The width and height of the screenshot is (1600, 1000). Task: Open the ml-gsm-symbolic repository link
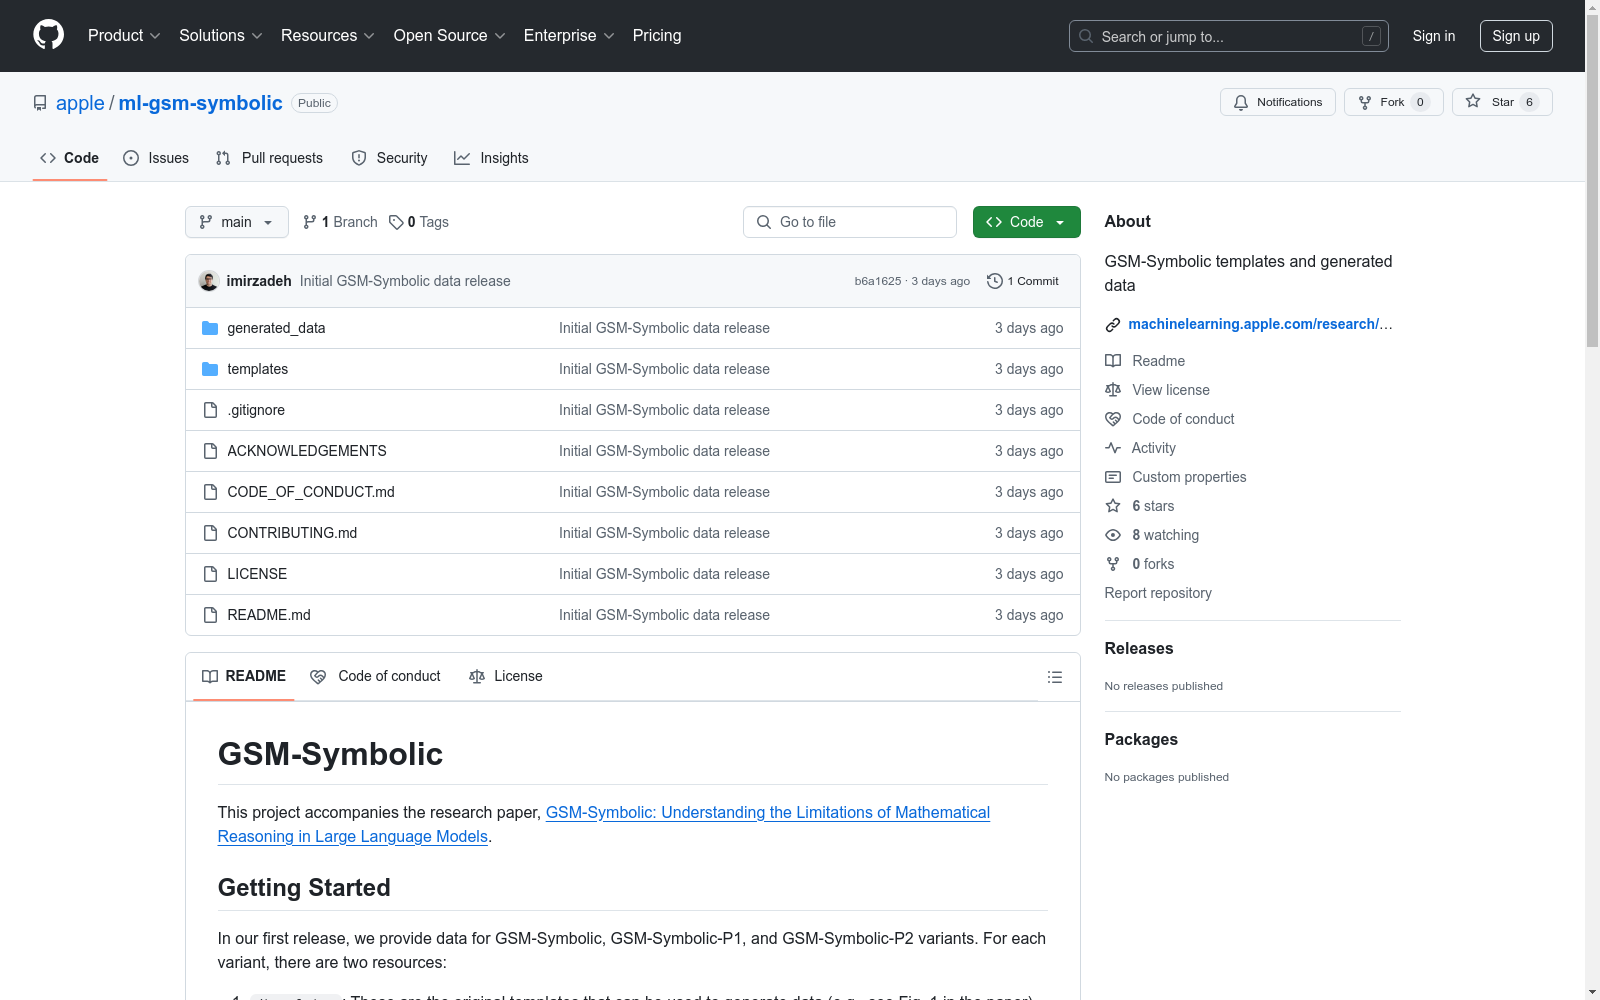201,103
